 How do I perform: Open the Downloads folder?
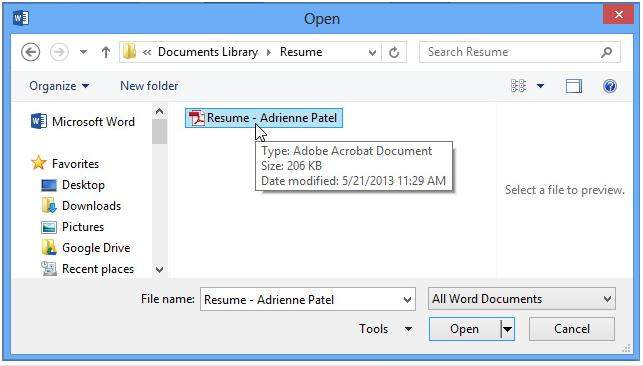(91, 206)
